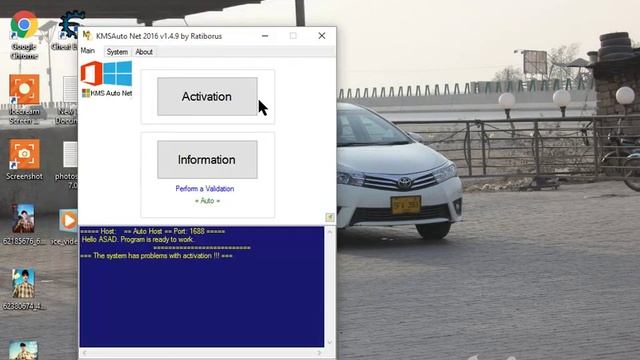Click the KMSAuto title bar app icon
Viewport: 640px width, 360px height.
87,36
